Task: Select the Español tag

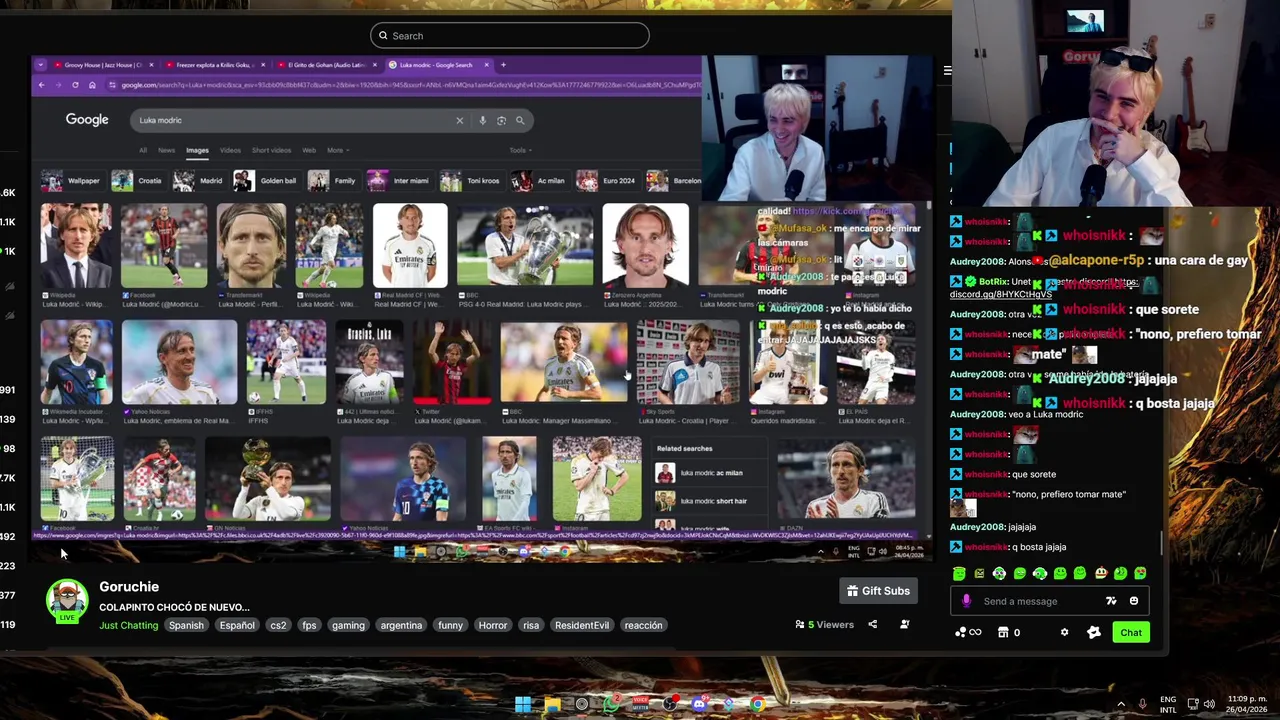Action: [x=237, y=625]
